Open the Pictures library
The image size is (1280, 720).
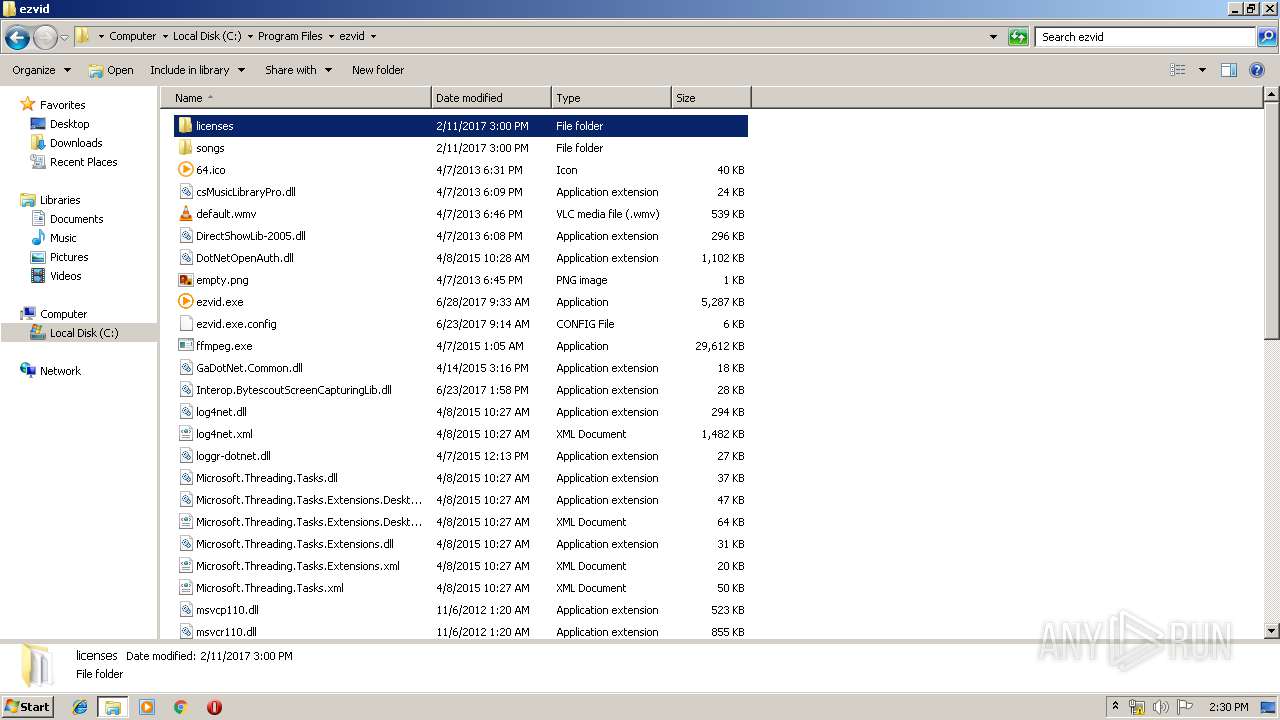pyautogui.click(x=69, y=257)
